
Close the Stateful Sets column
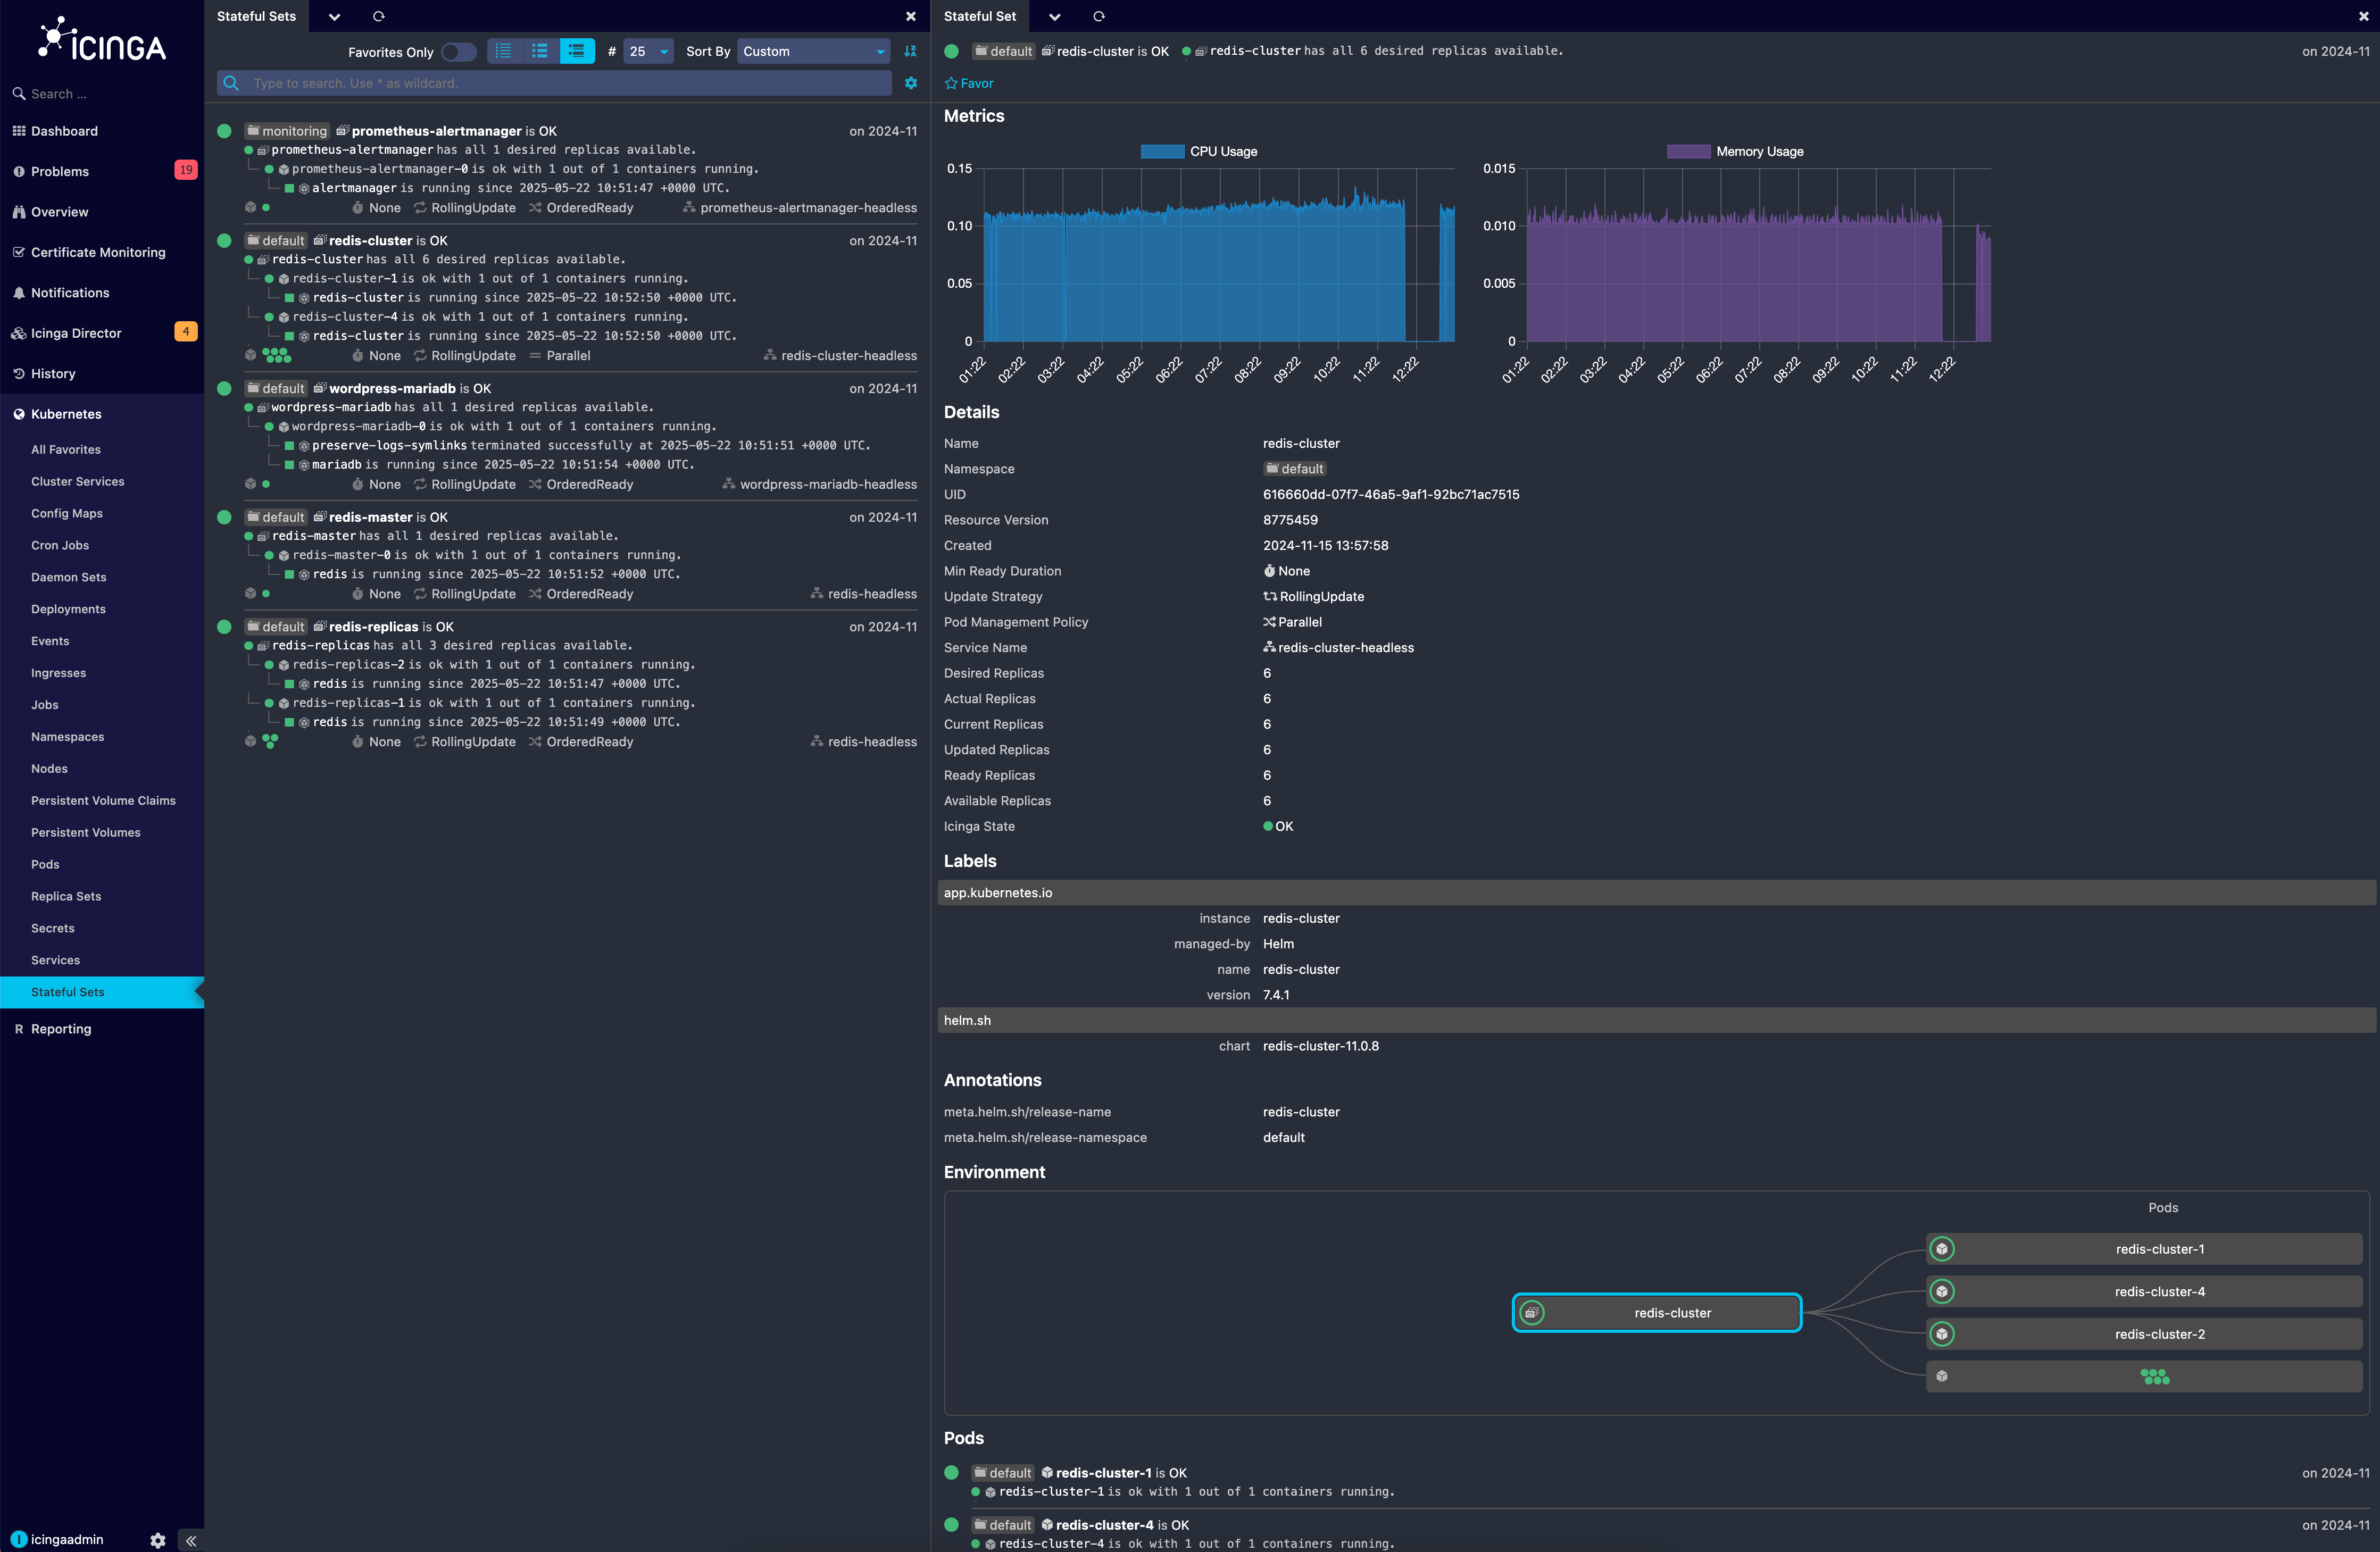(x=911, y=17)
